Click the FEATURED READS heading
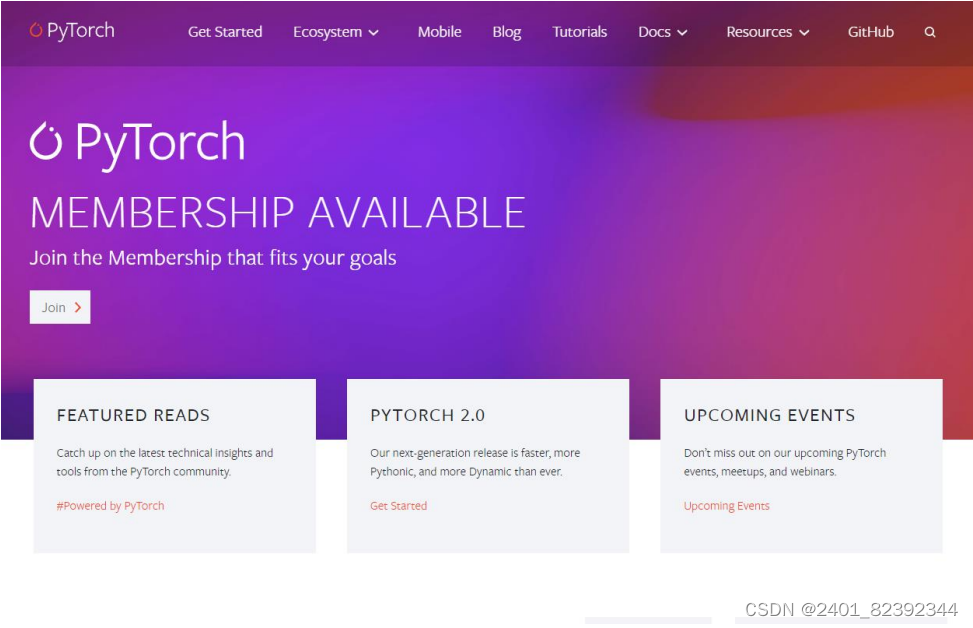 point(133,415)
